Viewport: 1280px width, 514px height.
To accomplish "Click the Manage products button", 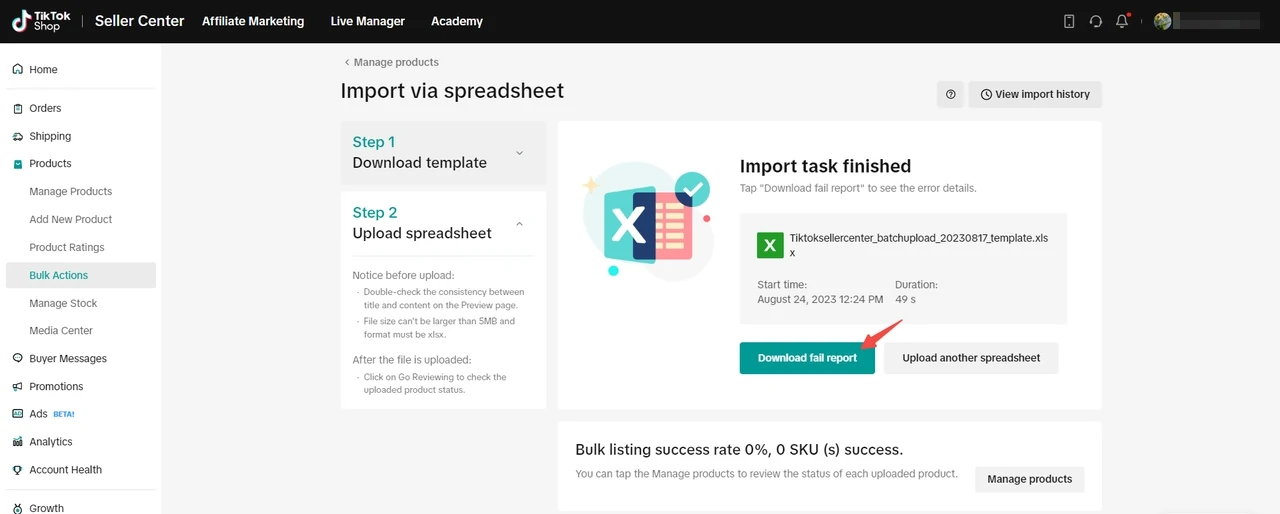I will [1029, 479].
